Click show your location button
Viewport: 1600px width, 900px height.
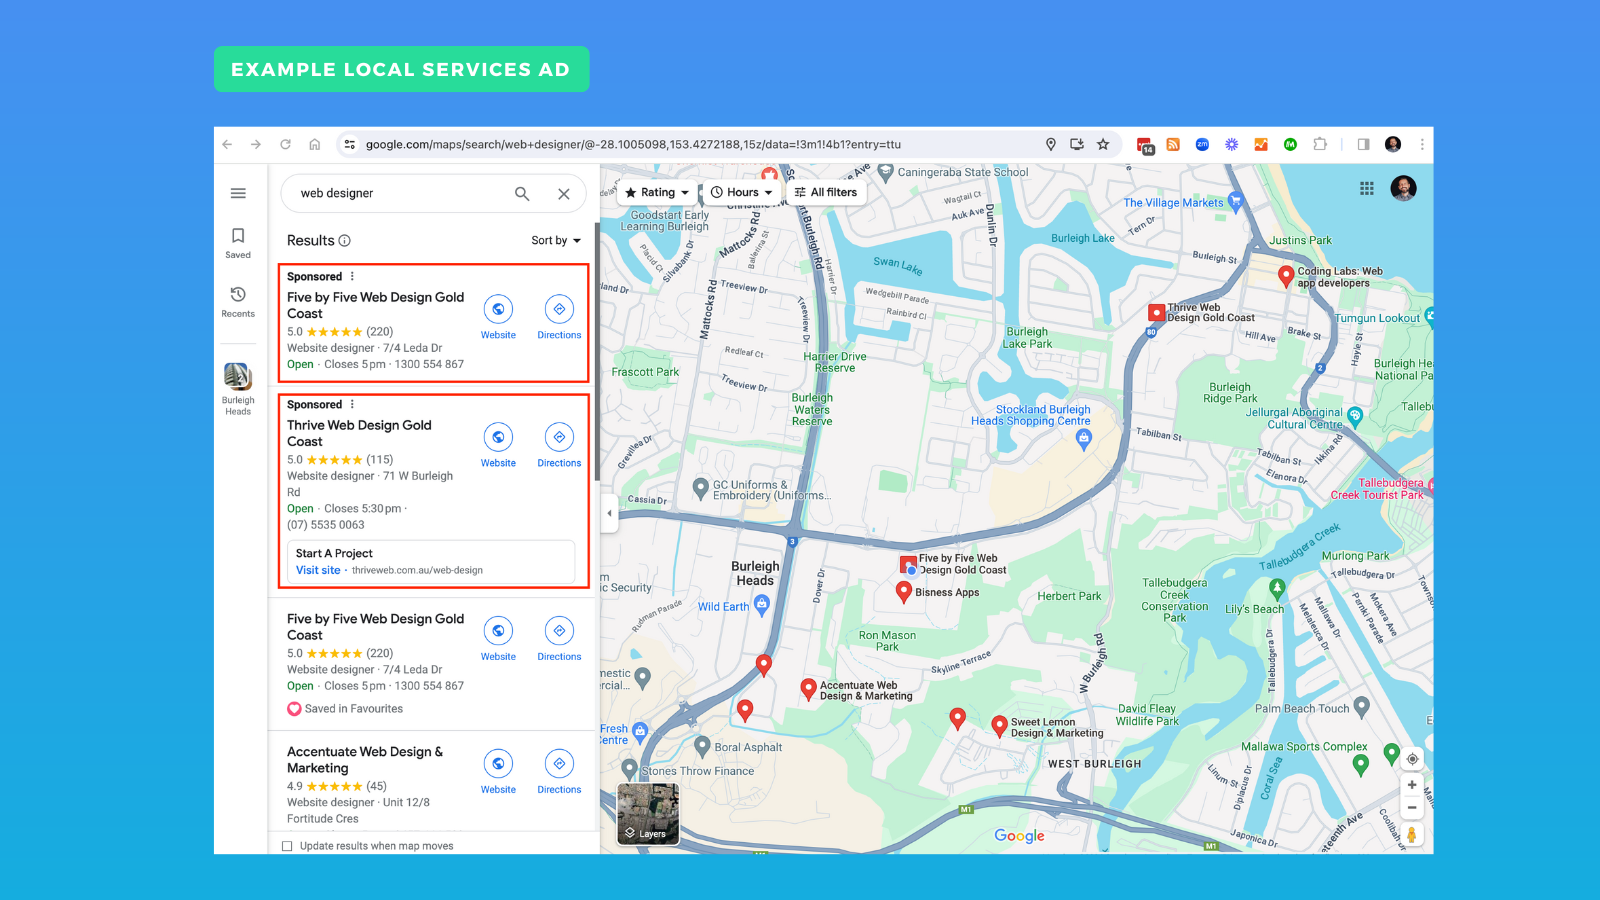pos(1412,759)
